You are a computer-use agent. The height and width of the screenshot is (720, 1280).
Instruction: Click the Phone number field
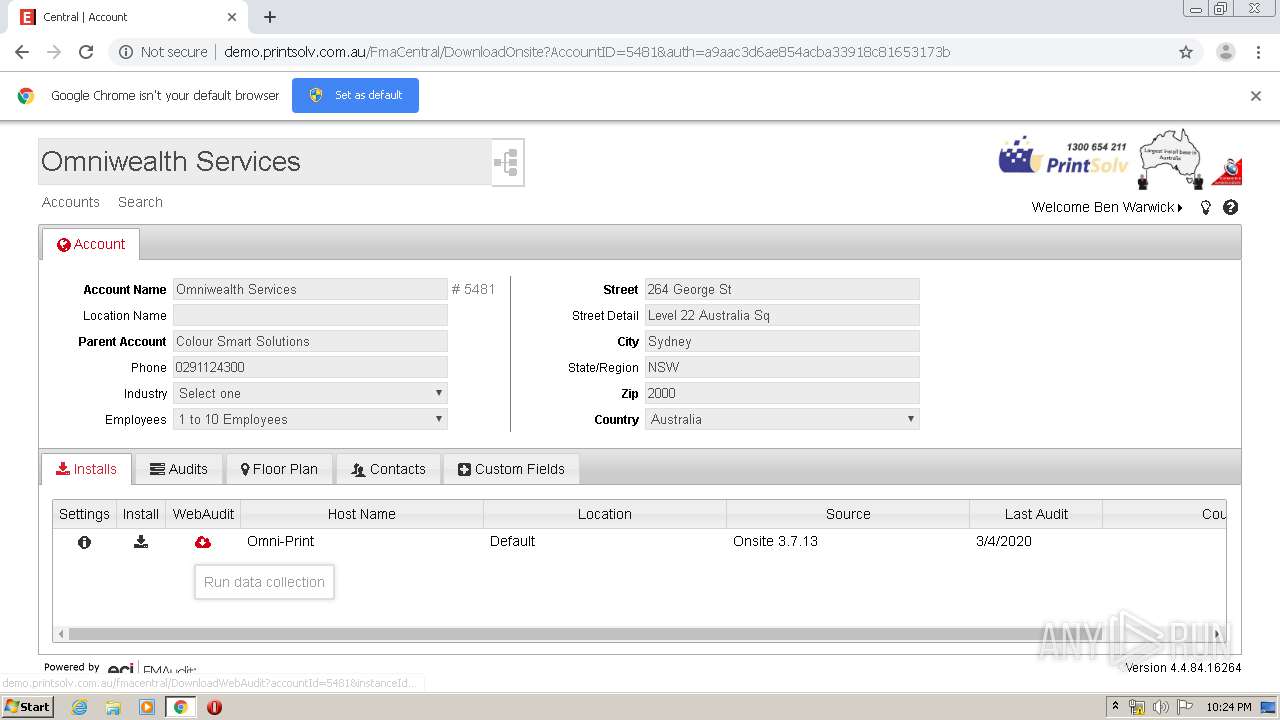tap(310, 367)
